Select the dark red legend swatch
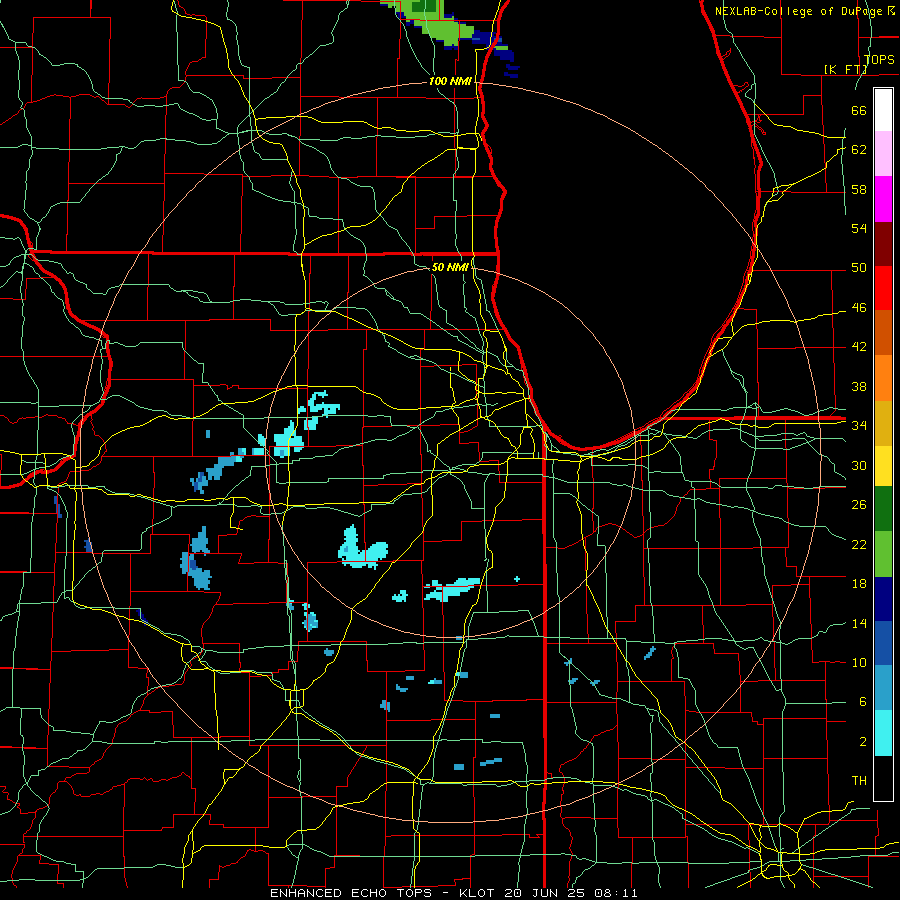Image resolution: width=900 pixels, height=900 pixels. [883, 243]
